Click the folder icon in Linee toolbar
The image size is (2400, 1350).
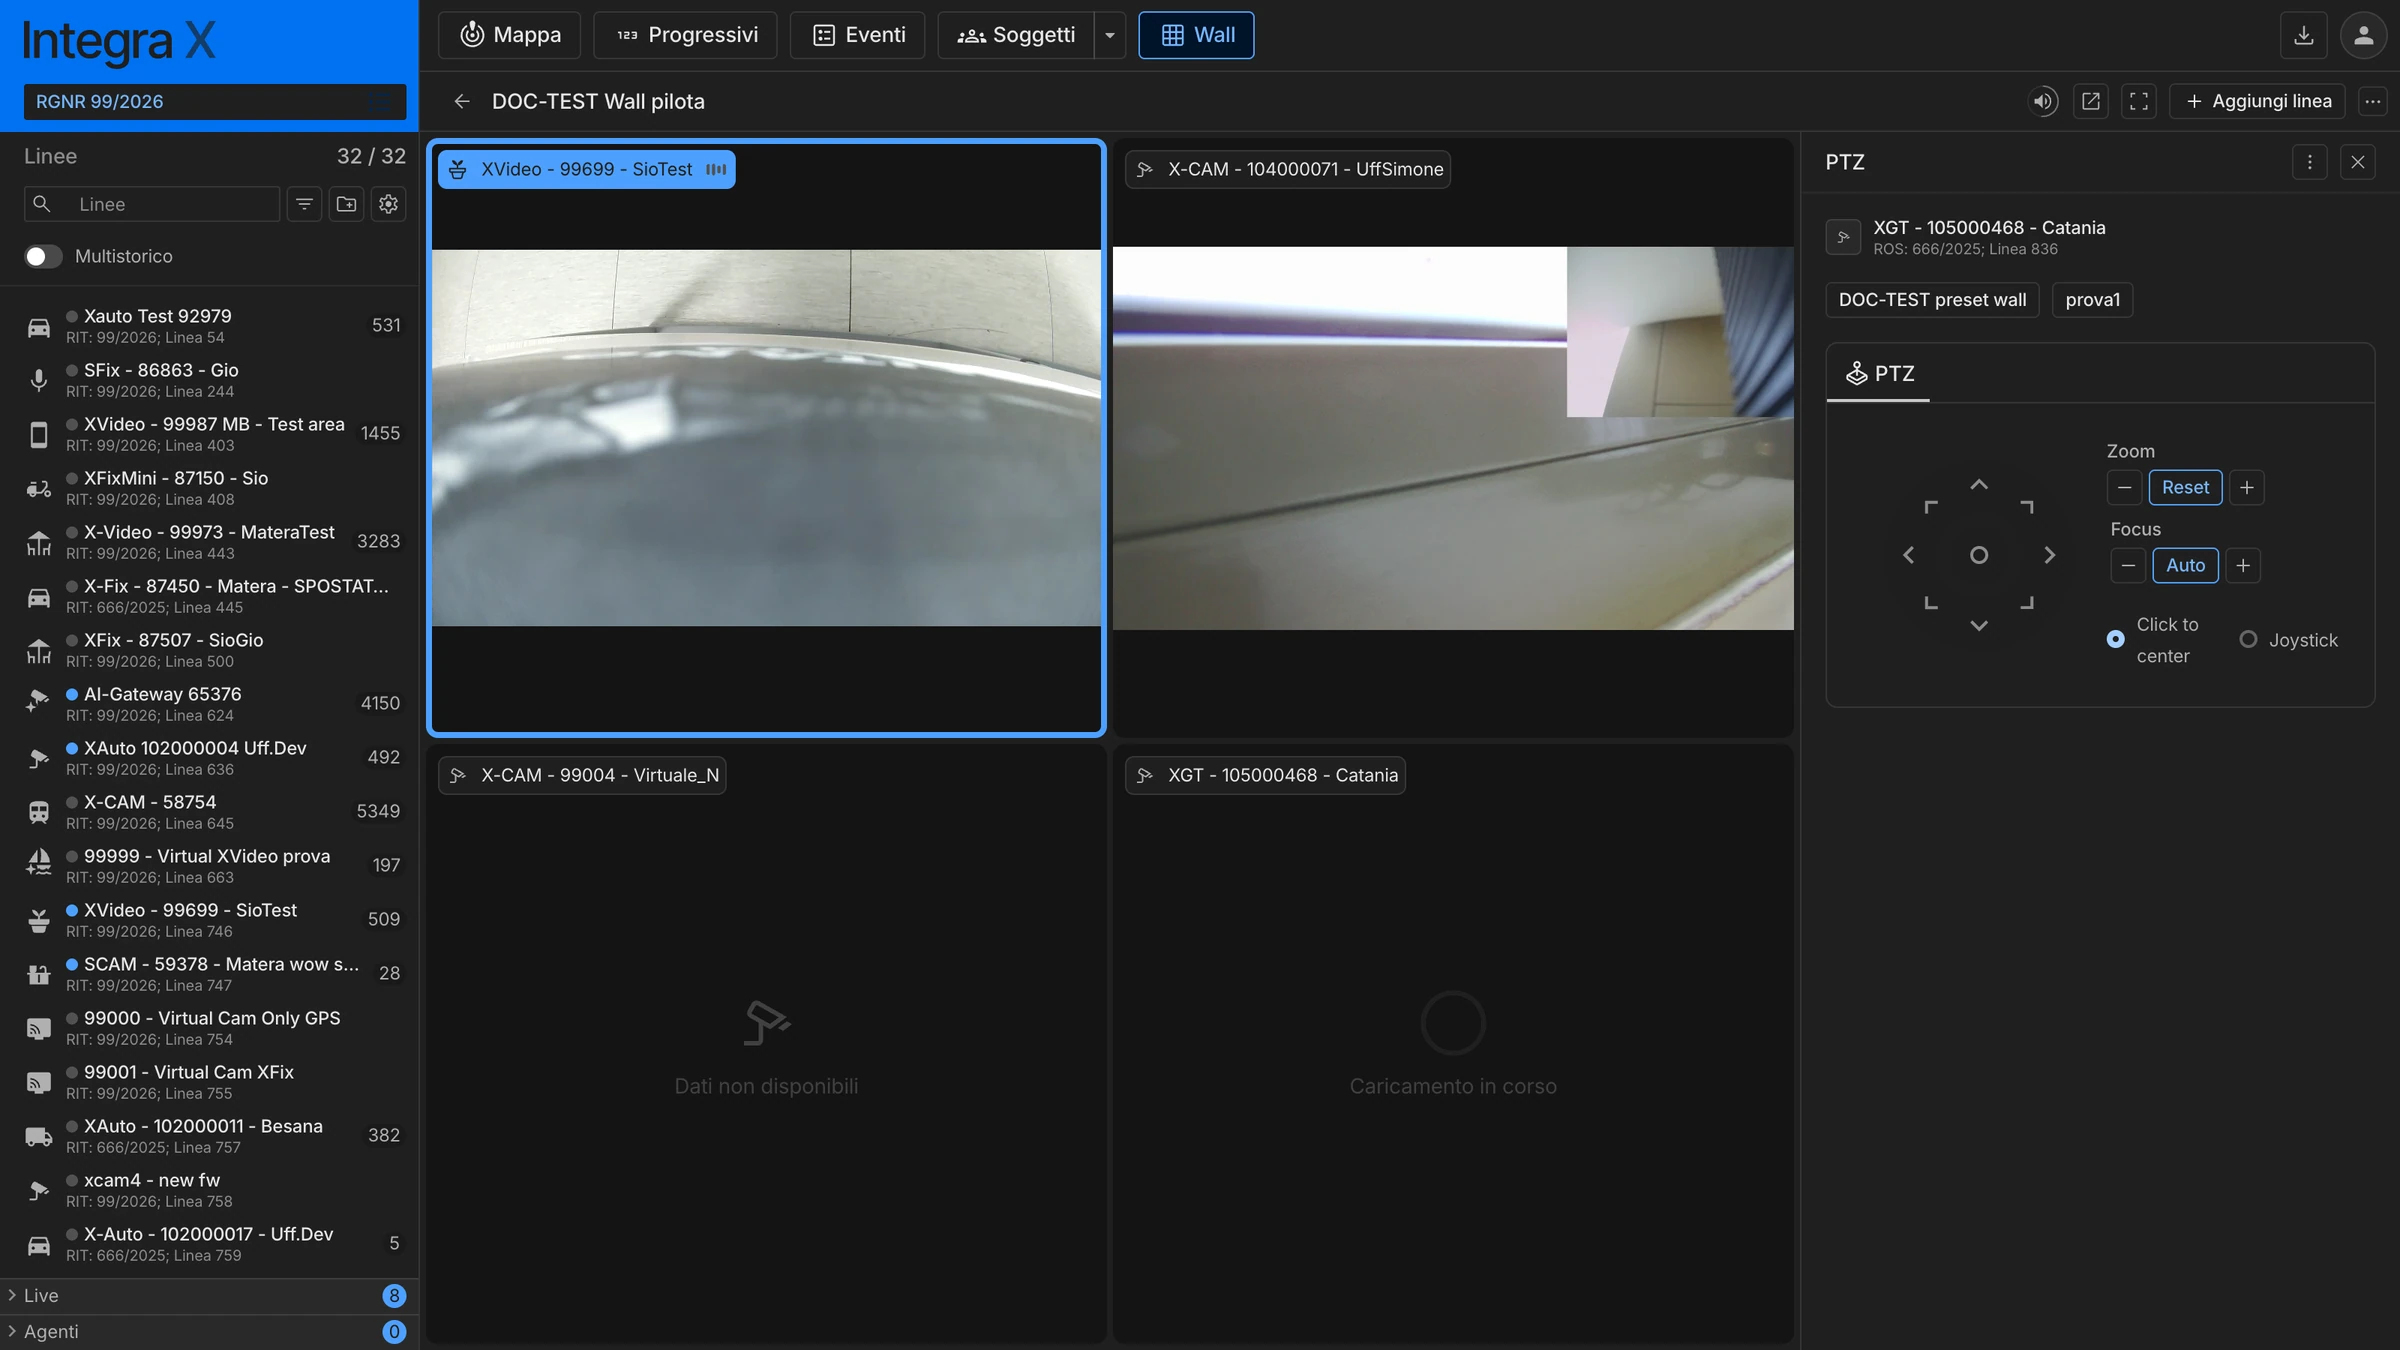pos(346,204)
